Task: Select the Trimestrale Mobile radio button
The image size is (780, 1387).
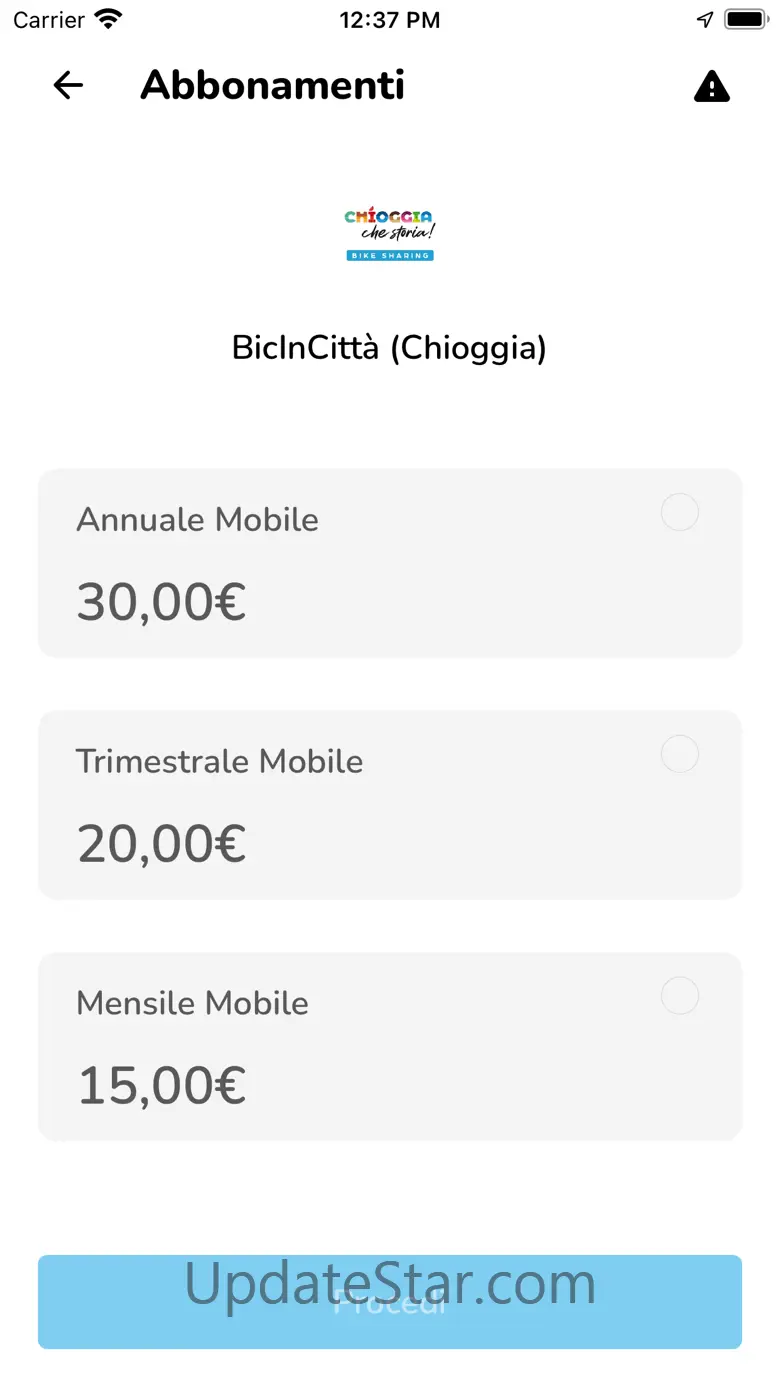Action: click(x=680, y=754)
